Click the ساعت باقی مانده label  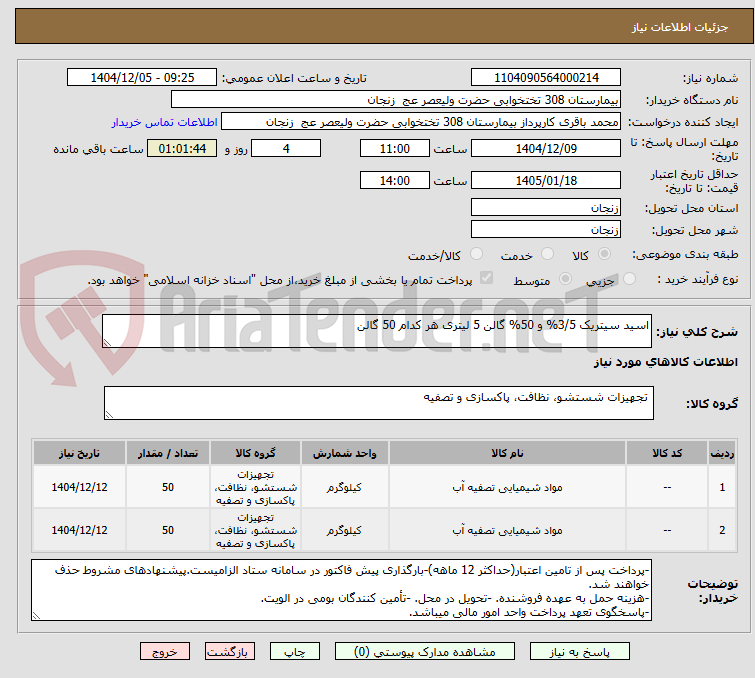98,149
